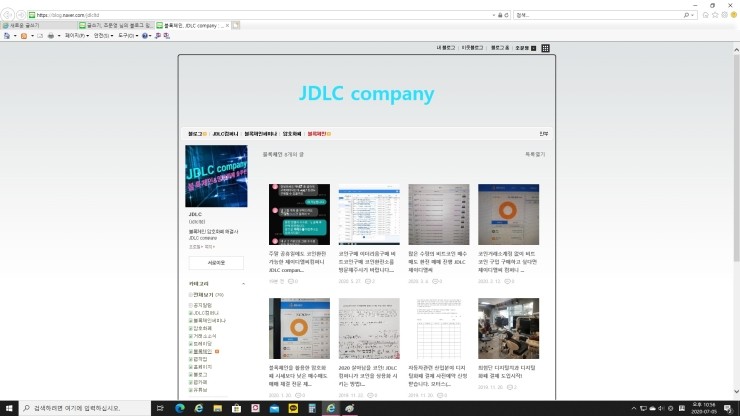Select JDLC컴퍼니 in the blog top menu
The image size is (740, 416).
pyautogui.click(x=226, y=134)
